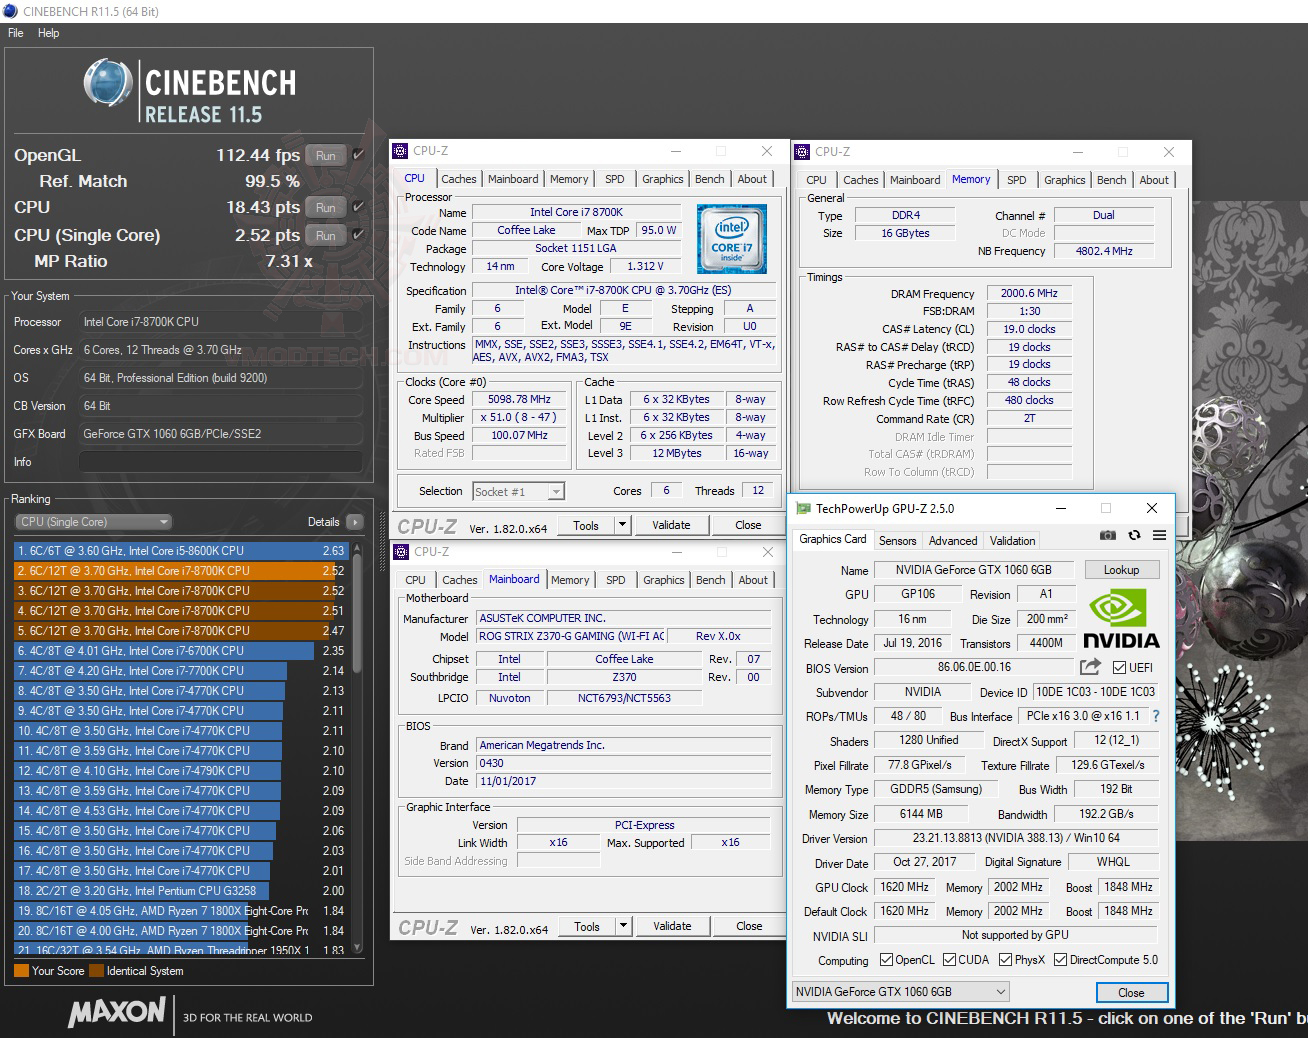
Task: Switch to the Sensors tab in GPU-Z
Action: (x=897, y=540)
